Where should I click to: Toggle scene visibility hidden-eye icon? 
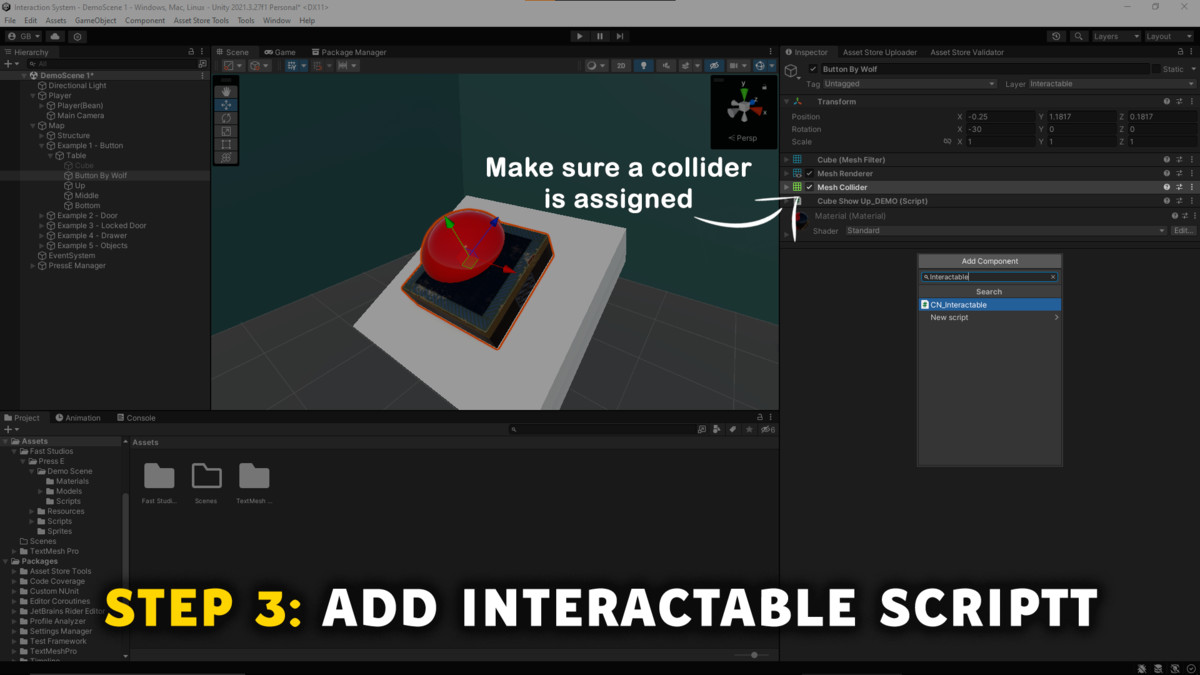pos(714,66)
